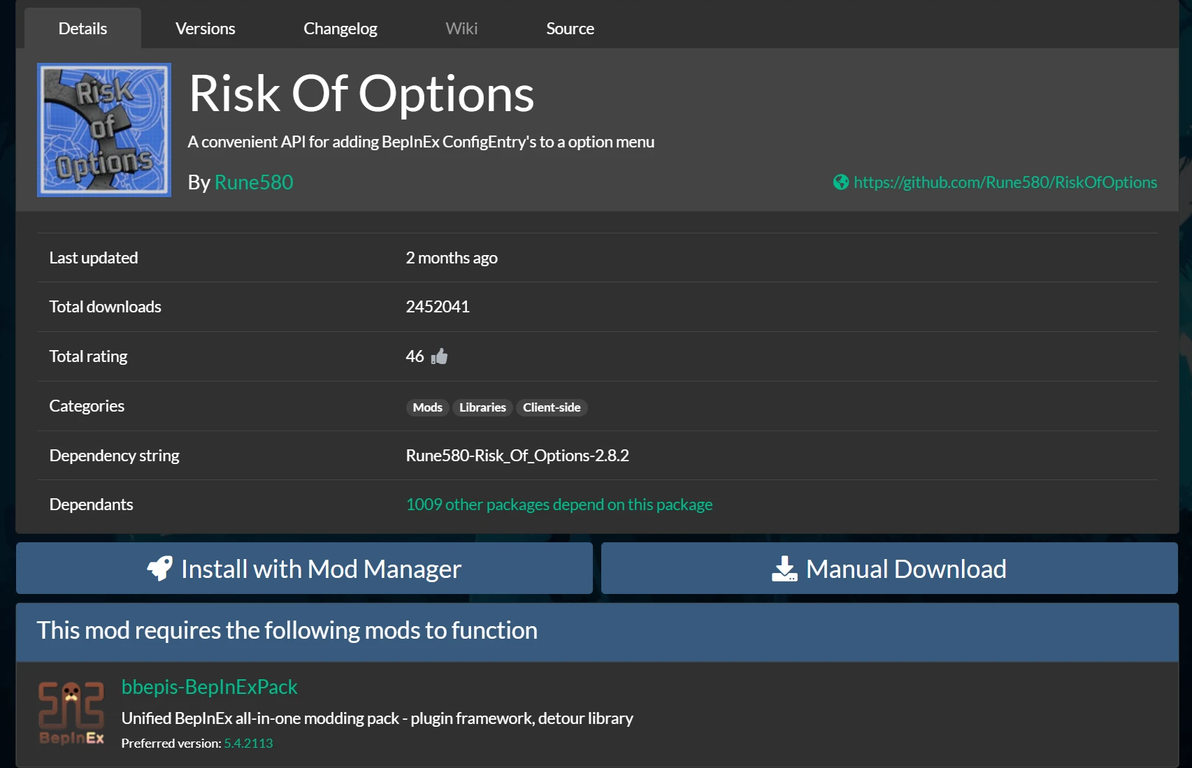Click preferred version 5.4.2113 link
The height and width of the screenshot is (768, 1192).
[x=248, y=743]
